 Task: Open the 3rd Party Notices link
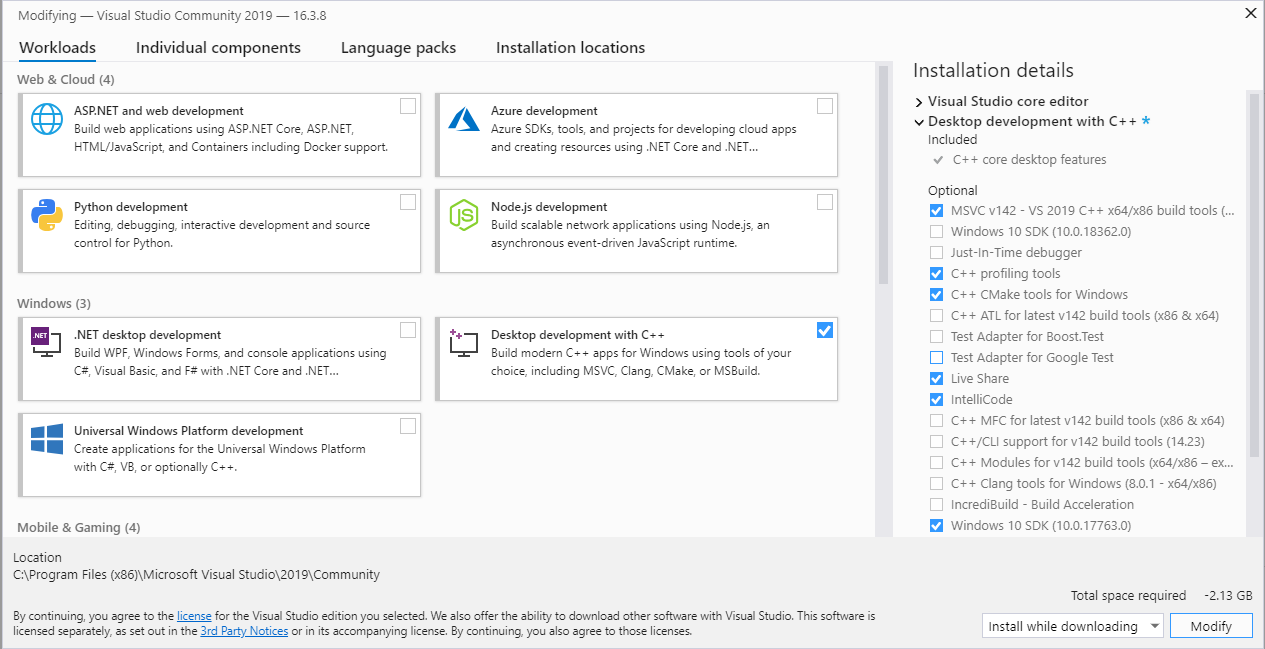[244, 631]
